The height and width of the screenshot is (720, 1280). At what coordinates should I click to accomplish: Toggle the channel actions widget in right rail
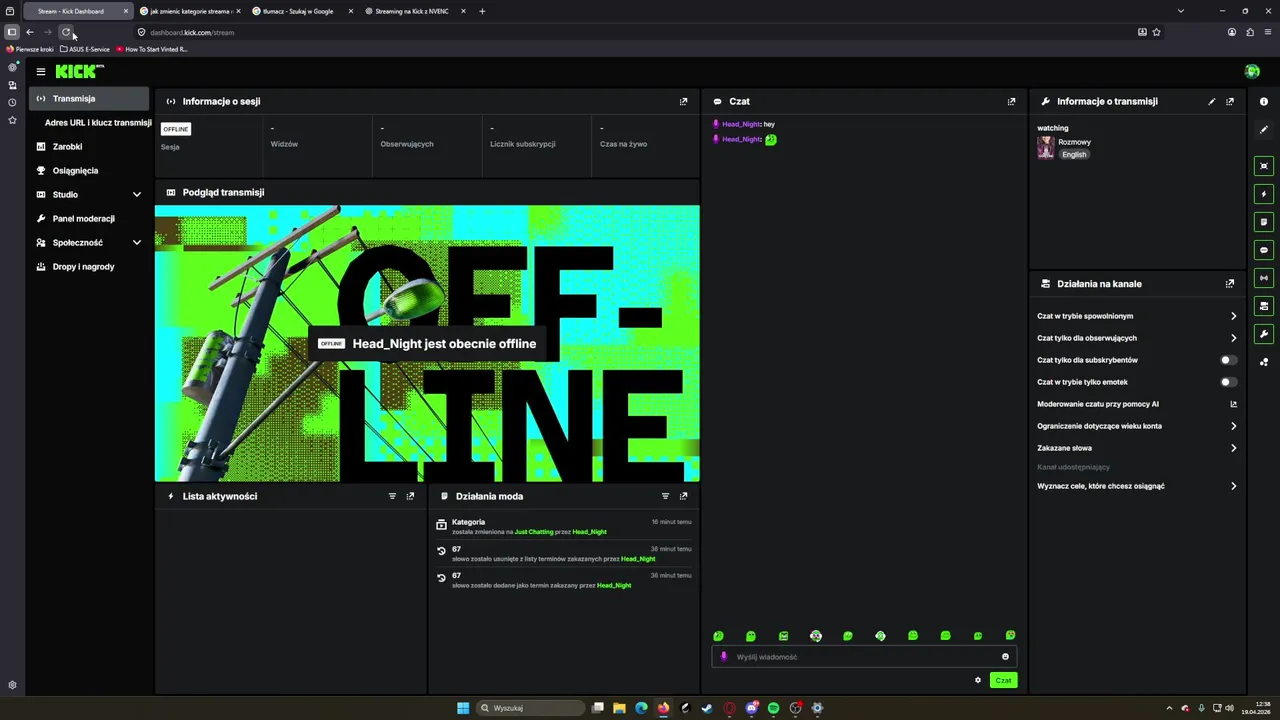[x=1264, y=306]
